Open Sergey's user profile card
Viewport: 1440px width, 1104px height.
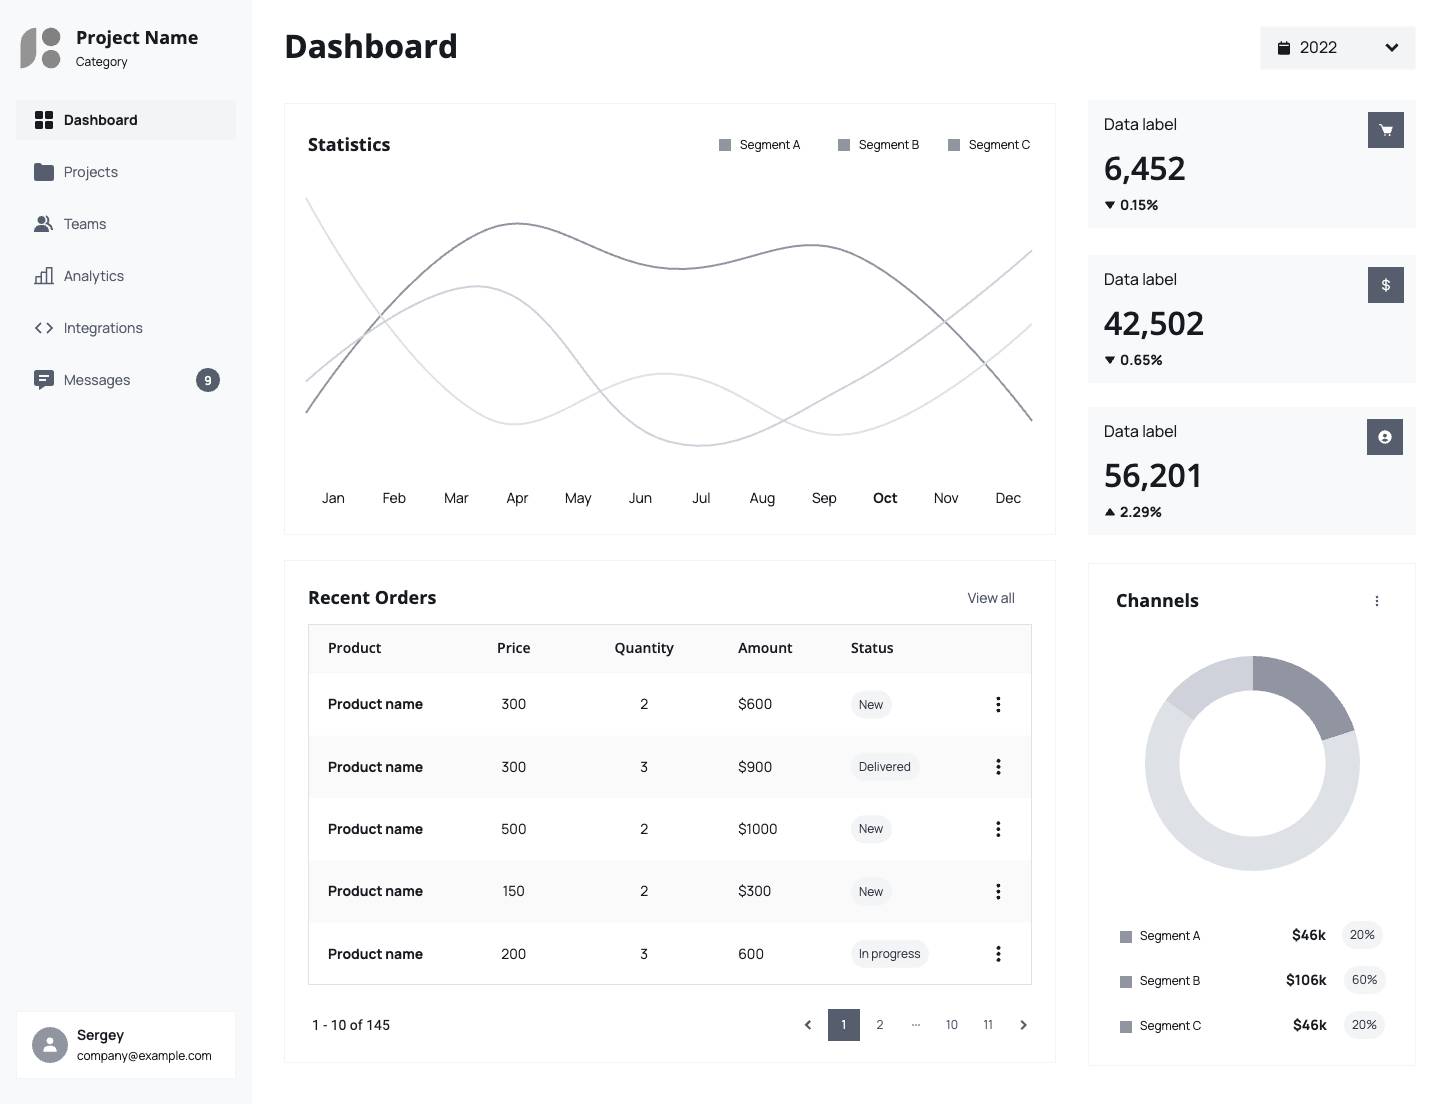[126, 1045]
